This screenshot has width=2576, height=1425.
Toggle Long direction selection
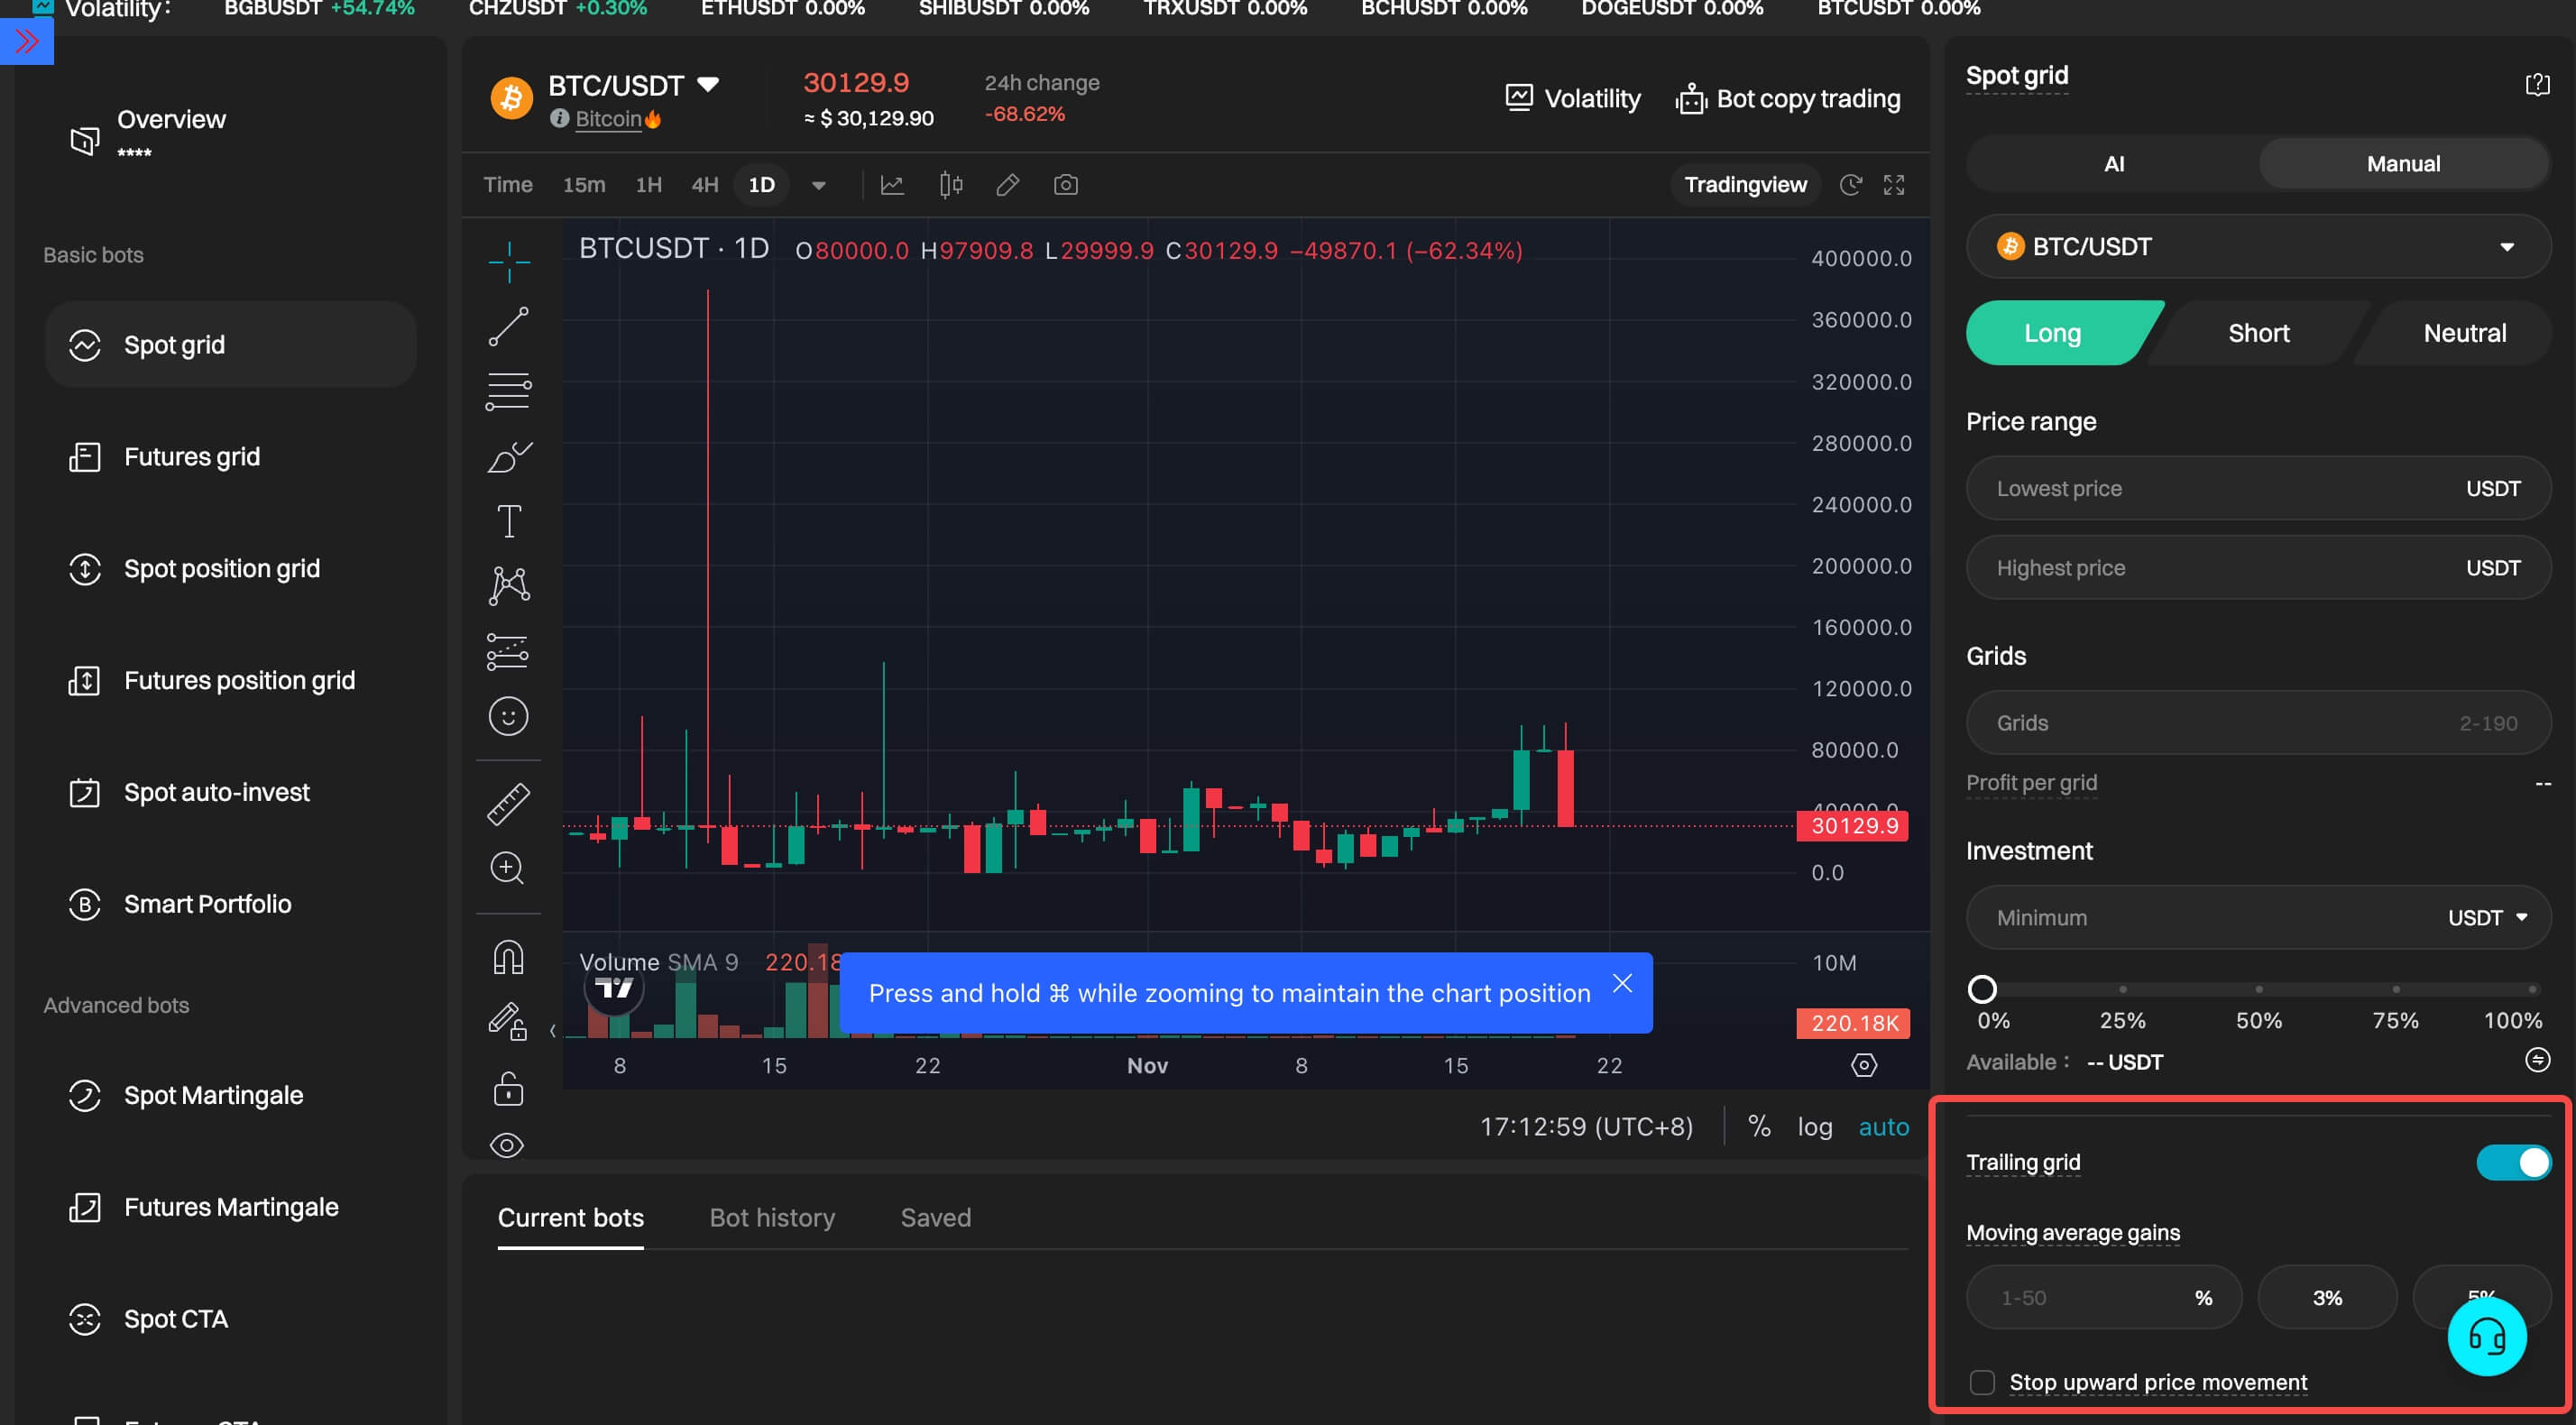pos(2051,332)
